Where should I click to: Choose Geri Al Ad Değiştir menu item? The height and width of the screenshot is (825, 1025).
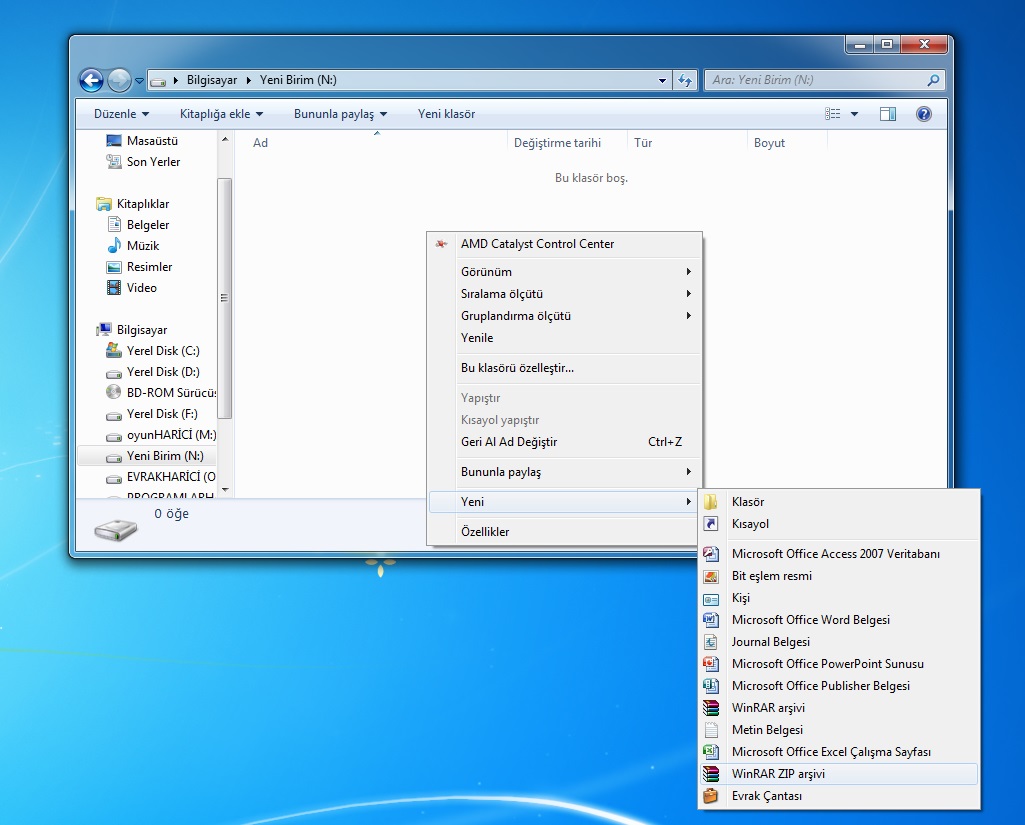click(565, 442)
